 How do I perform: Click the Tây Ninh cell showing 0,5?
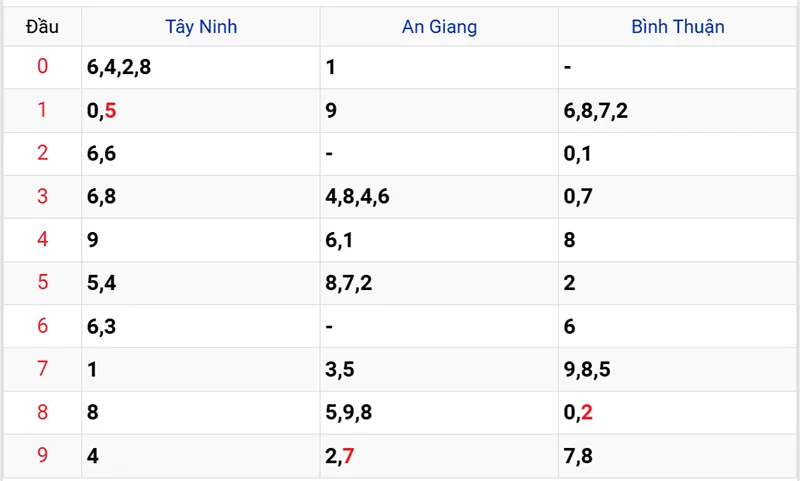point(102,111)
